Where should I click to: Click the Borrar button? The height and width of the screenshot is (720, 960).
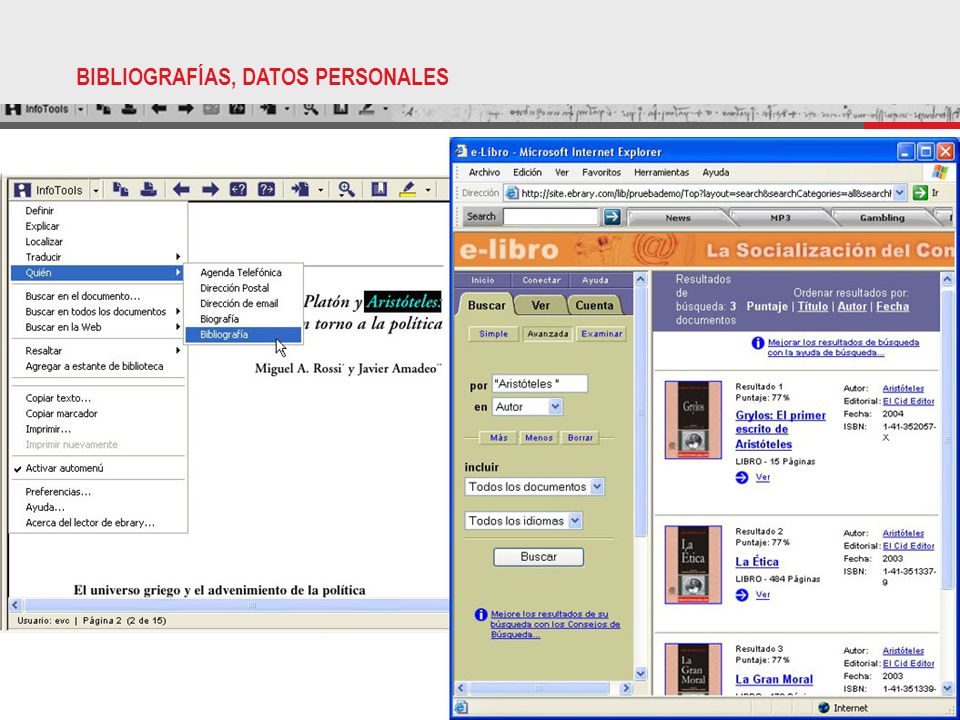[580, 438]
